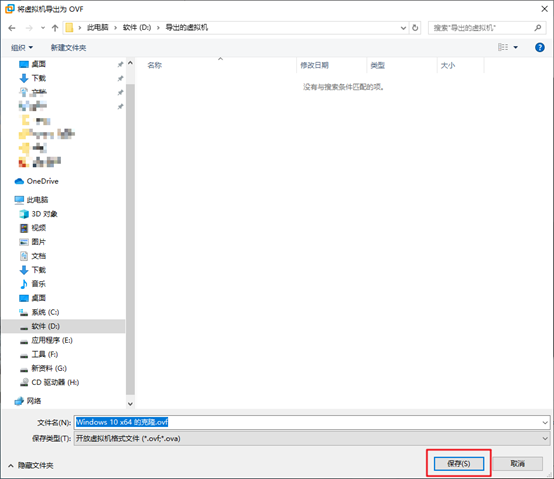The height and width of the screenshot is (479, 554).
Task: Open the view options dropdown arrow
Action: tap(515, 47)
